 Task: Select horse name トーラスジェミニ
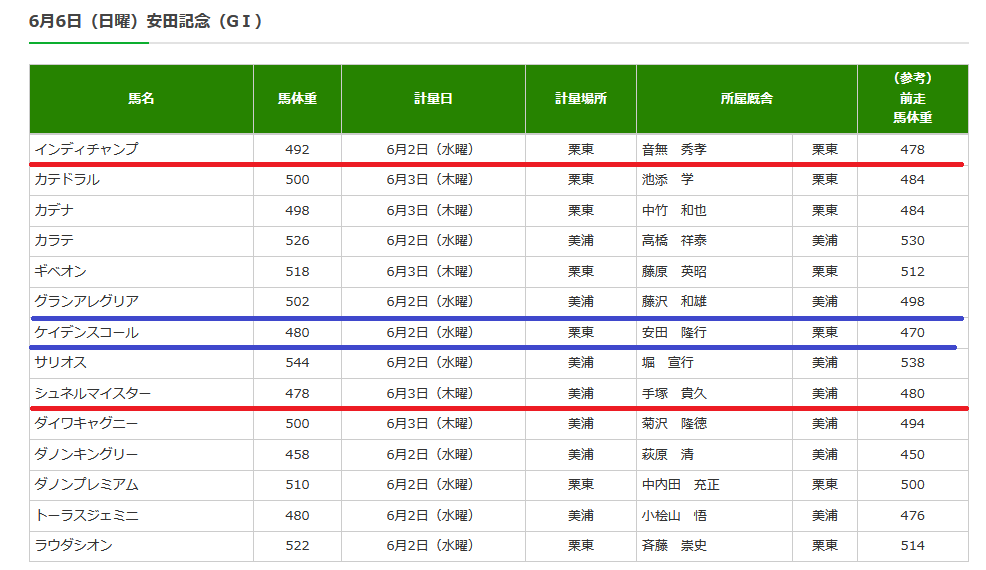click(x=86, y=516)
